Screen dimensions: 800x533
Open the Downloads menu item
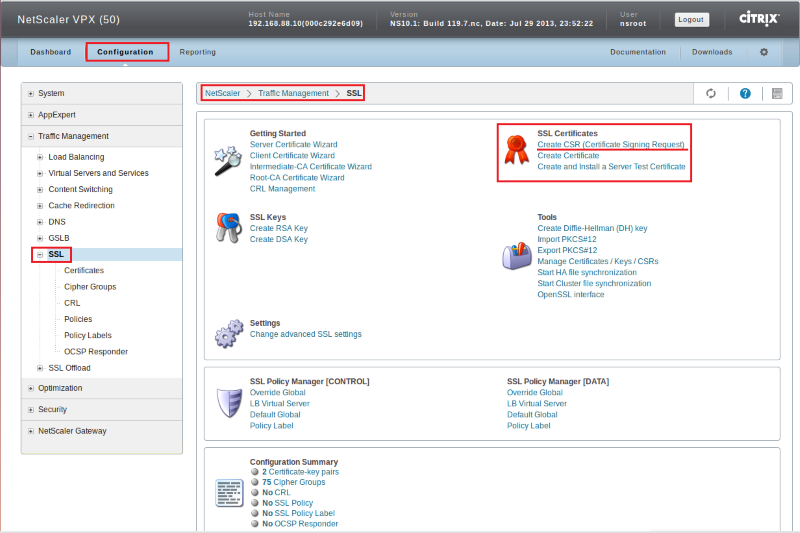tap(712, 52)
